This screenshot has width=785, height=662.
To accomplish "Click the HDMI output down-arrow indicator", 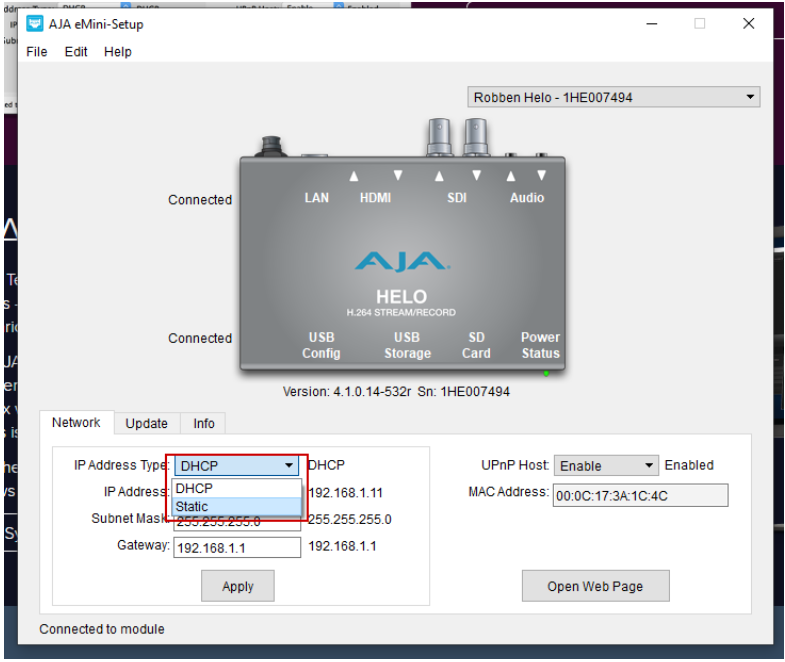I will pos(398,175).
